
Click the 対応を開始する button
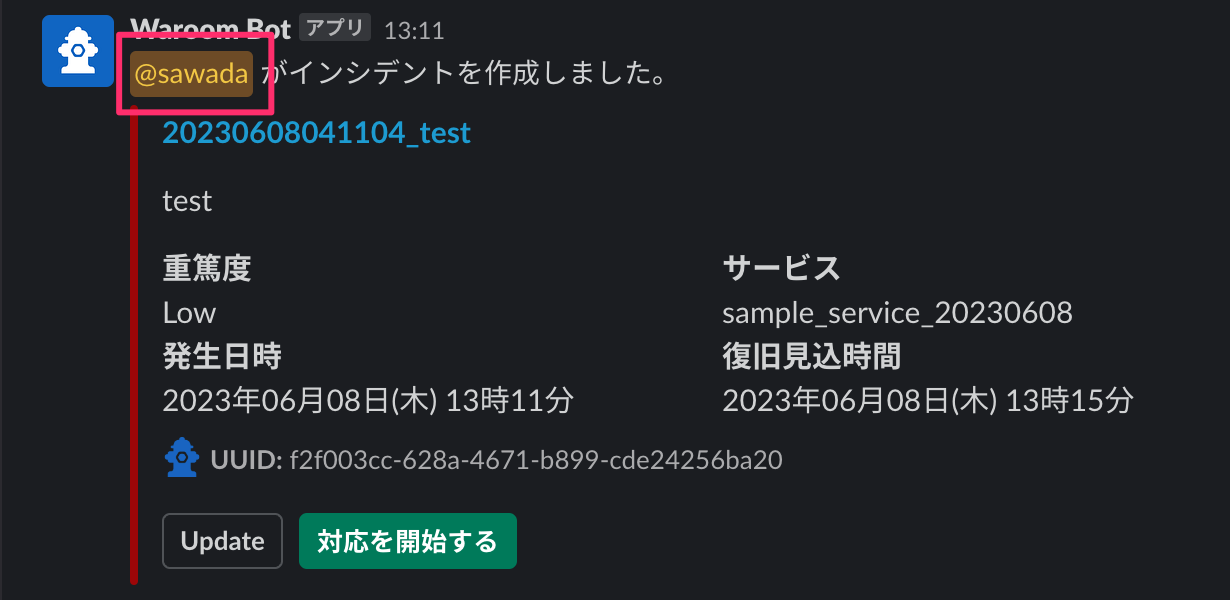click(407, 541)
